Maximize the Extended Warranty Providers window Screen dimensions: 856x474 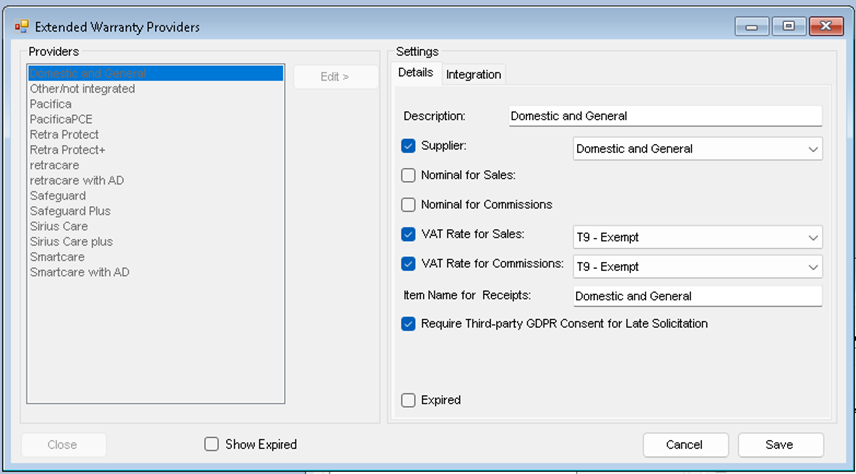click(x=788, y=26)
